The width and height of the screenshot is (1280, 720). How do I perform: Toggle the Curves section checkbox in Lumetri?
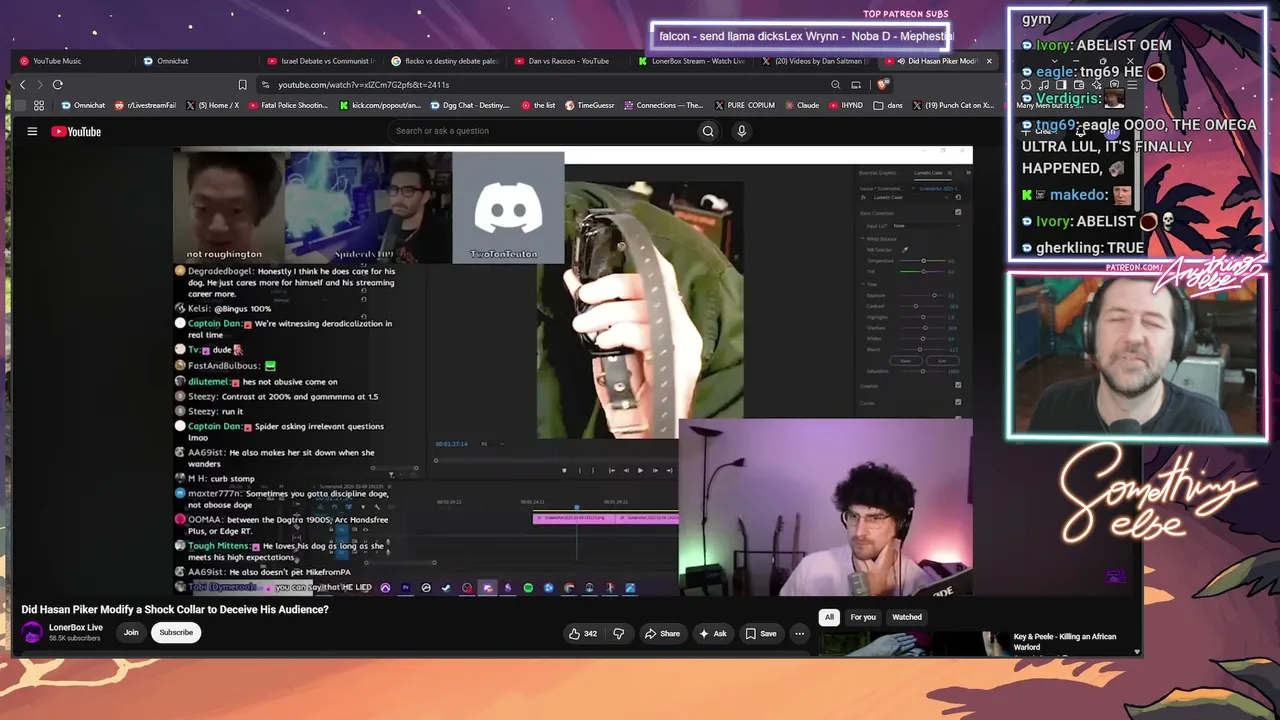[958, 402]
